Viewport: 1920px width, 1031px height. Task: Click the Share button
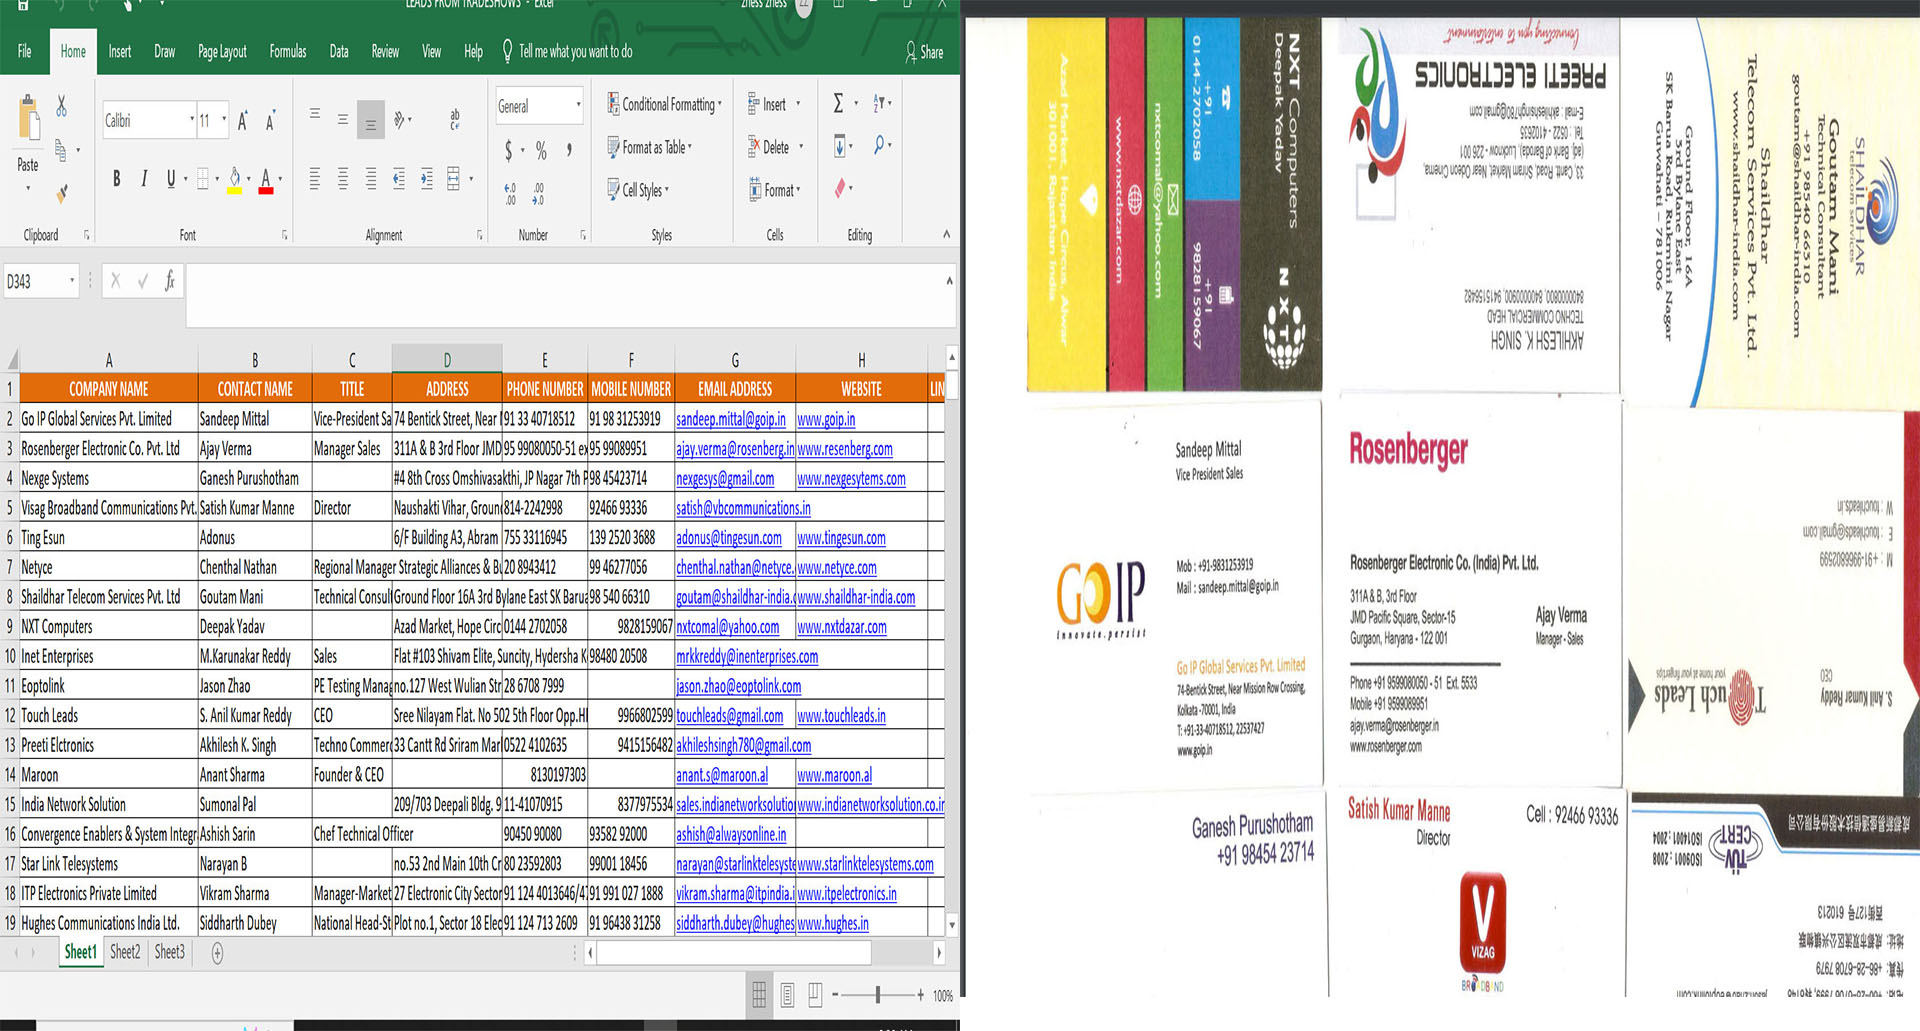pos(924,52)
